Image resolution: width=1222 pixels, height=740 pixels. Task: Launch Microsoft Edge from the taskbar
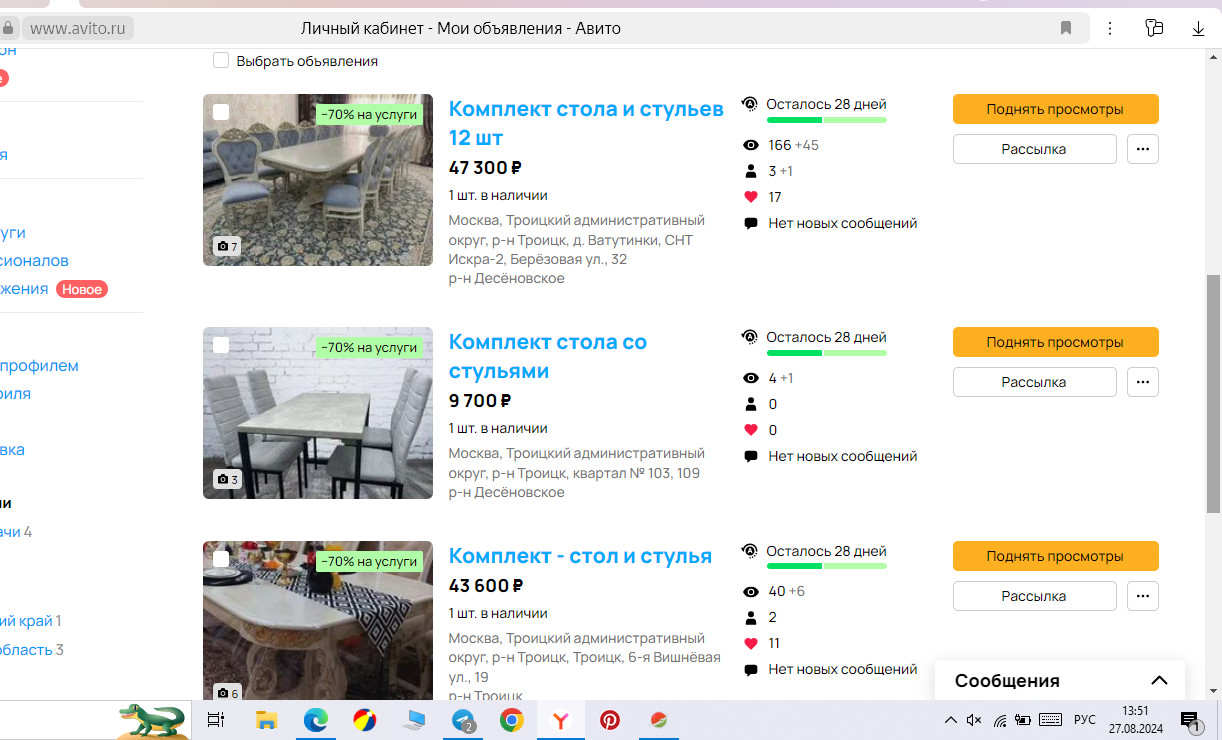(x=316, y=720)
